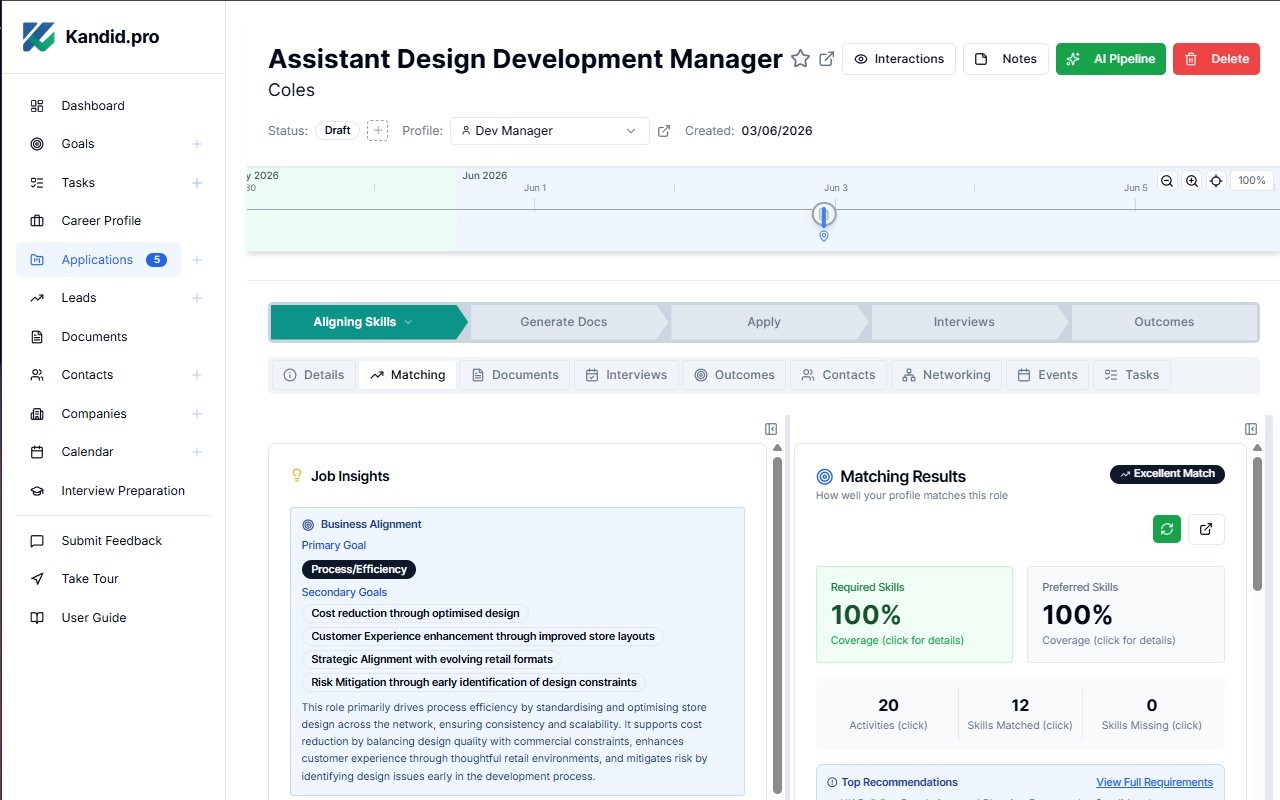Switch to the Tasks tab
This screenshot has height=800, width=1280.
1131,375
